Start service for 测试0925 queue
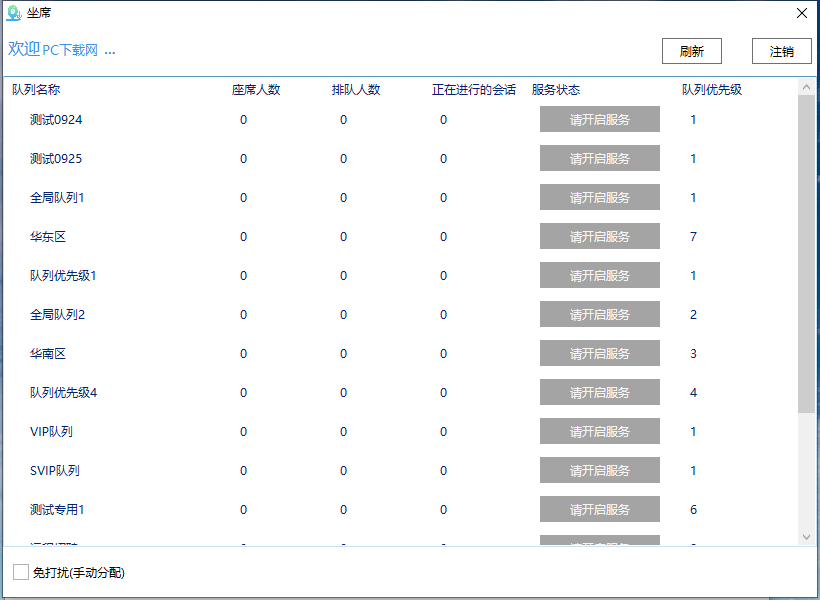Viewport: 820px width, 600px height. point(599,159)
